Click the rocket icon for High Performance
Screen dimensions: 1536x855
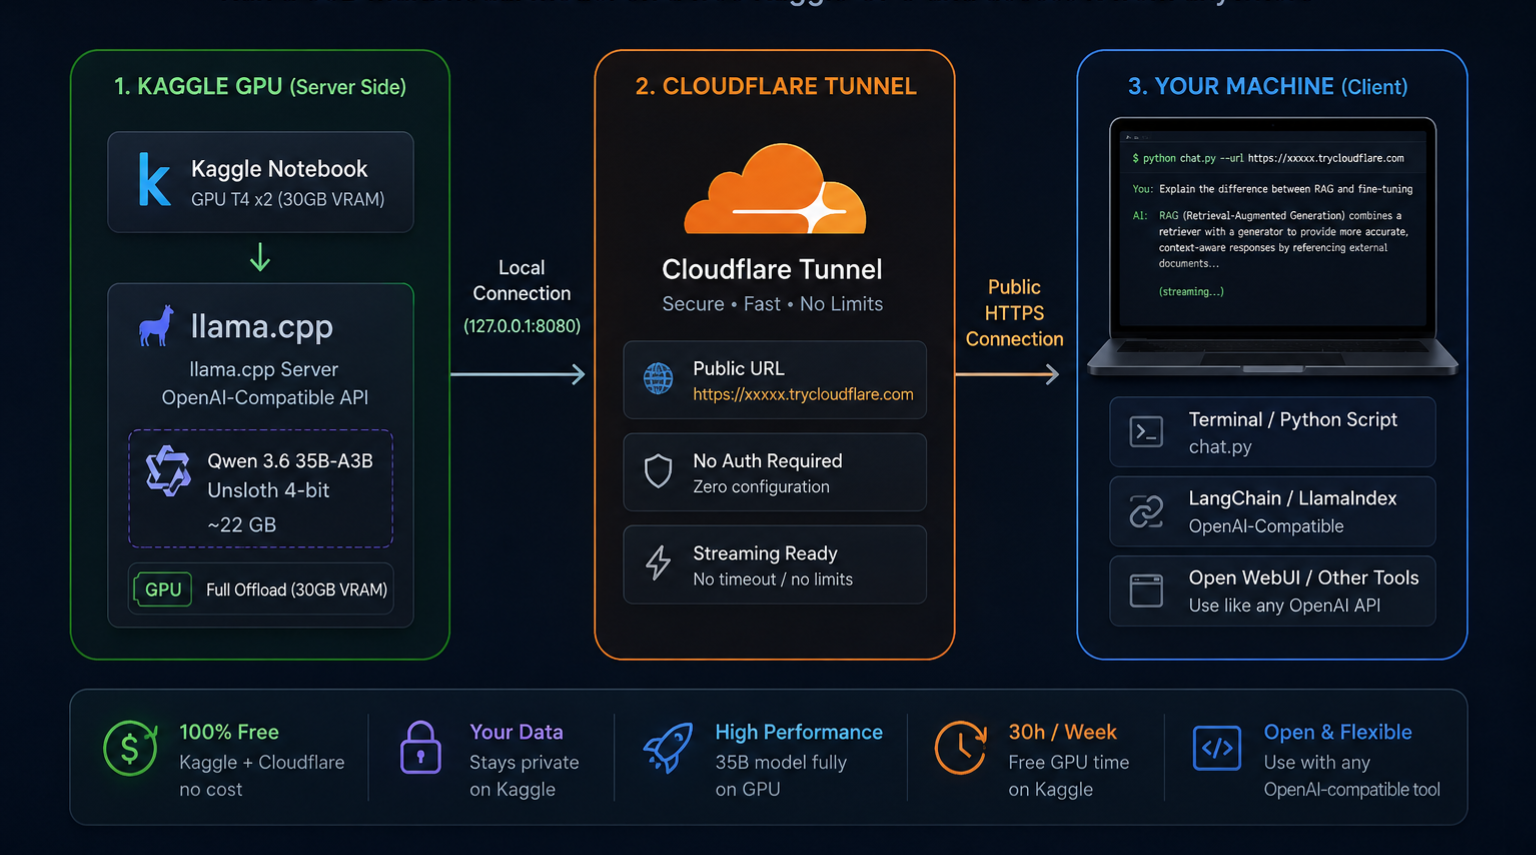[667, 748]
